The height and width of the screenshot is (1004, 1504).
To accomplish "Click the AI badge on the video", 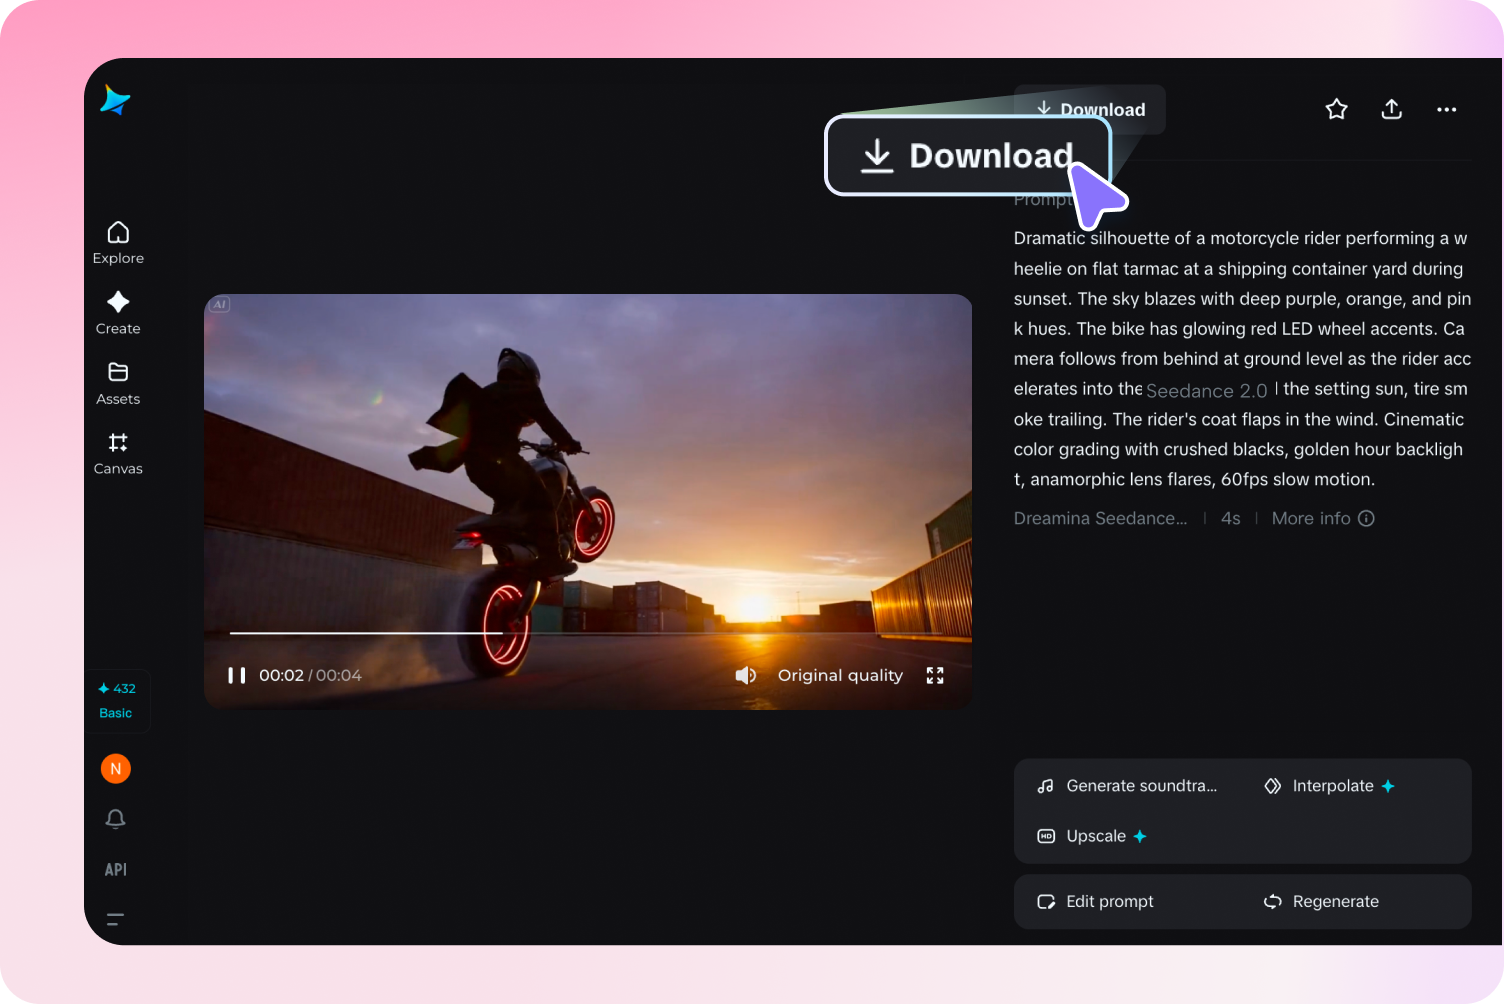I will coord(220,304).
